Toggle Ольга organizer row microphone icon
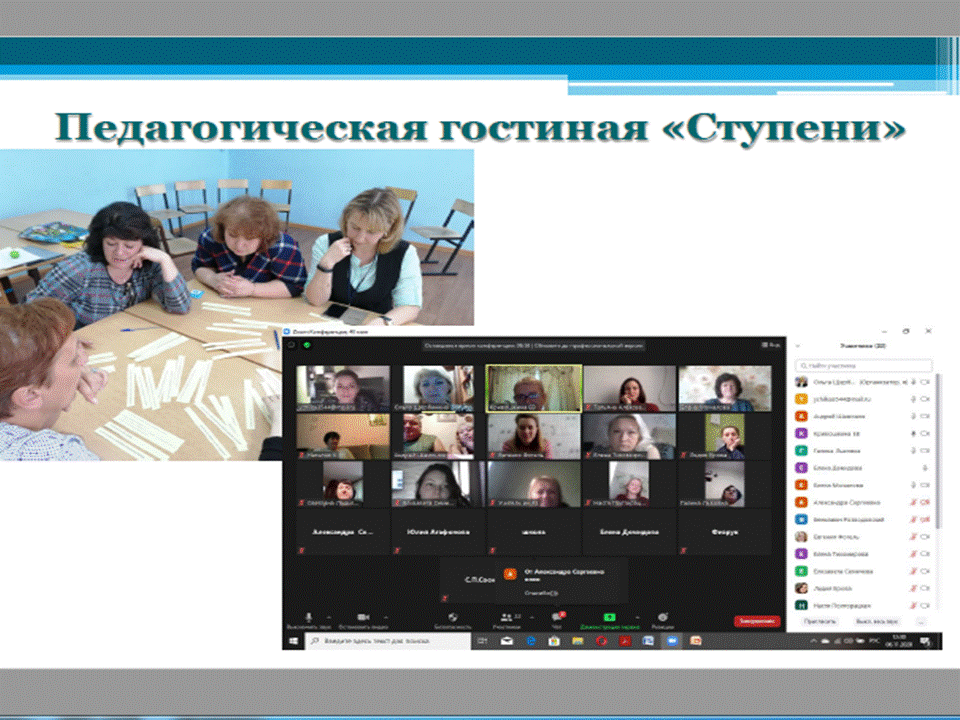 (913, 382)
